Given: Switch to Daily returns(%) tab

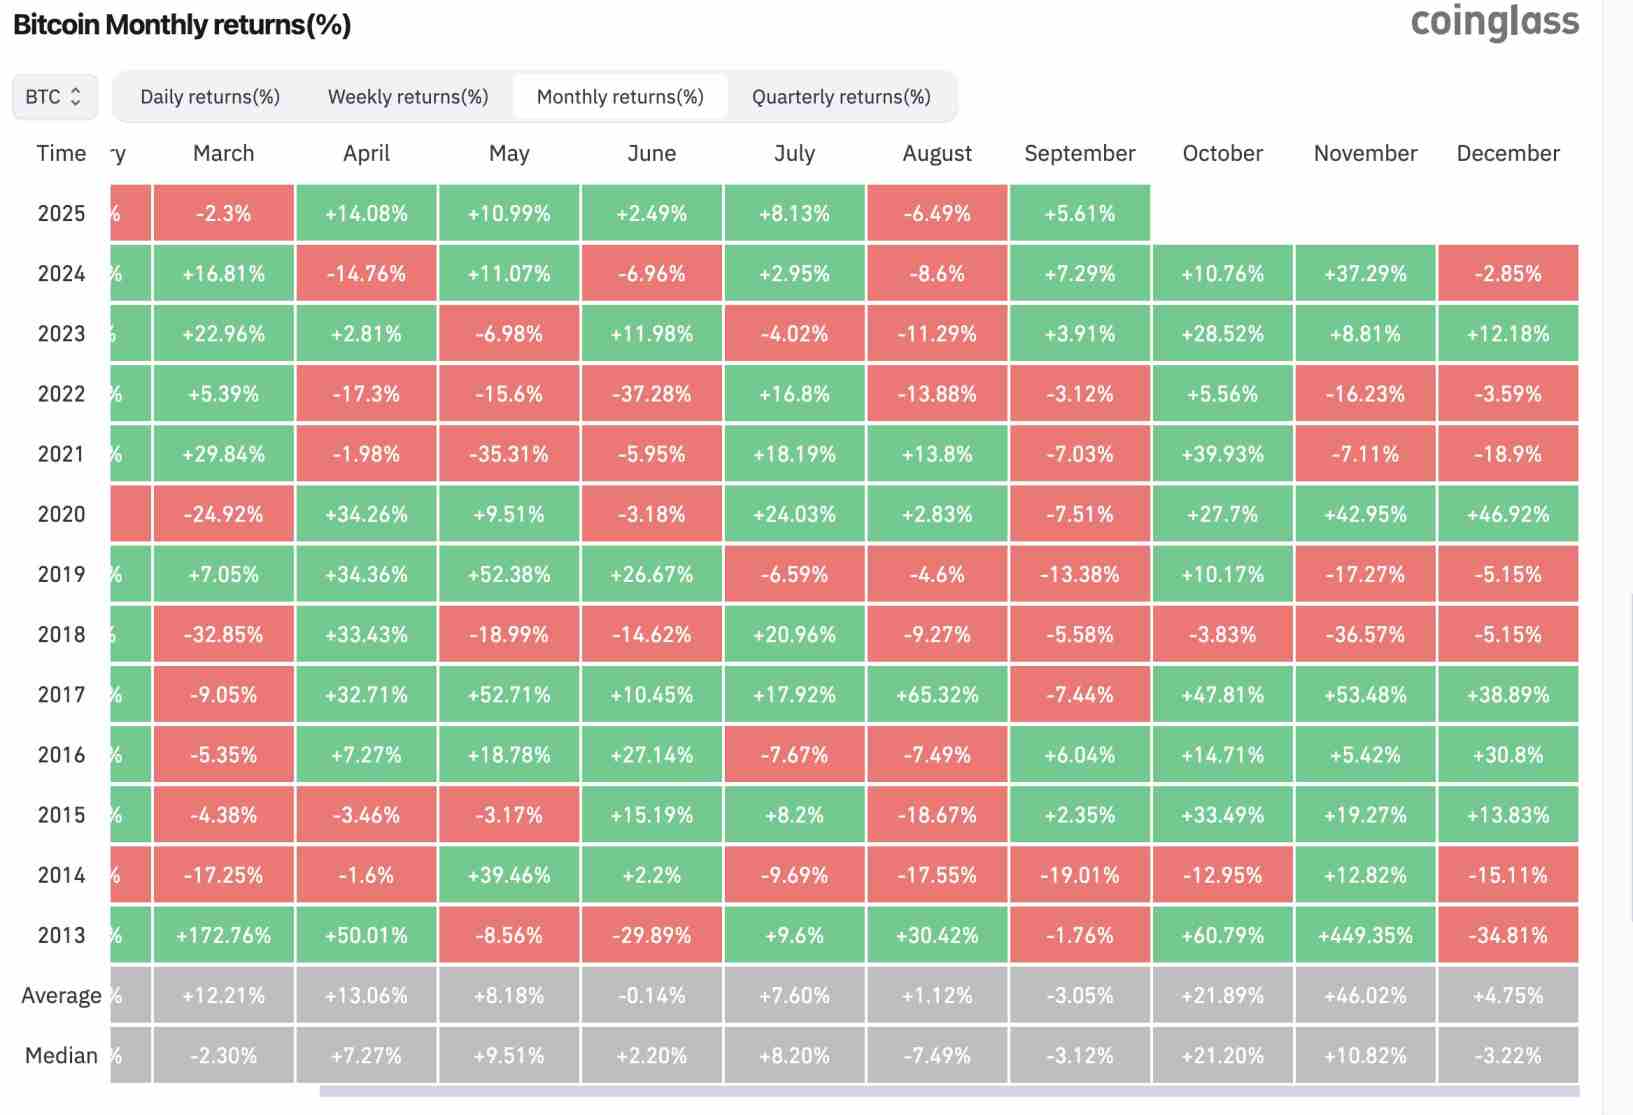Looking at the screenshot, I should click(x=210, y=97).
